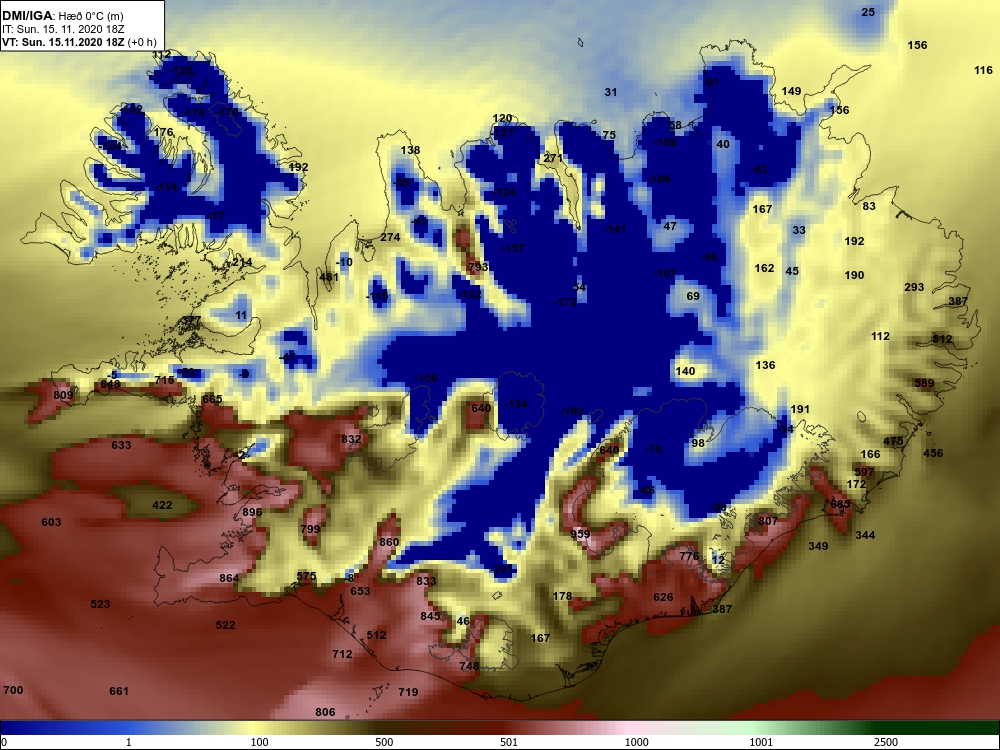The width and height of the screenshot is (1000, 750).
Task: Click the legend label '500'
Action: click(x=384, y=742)
